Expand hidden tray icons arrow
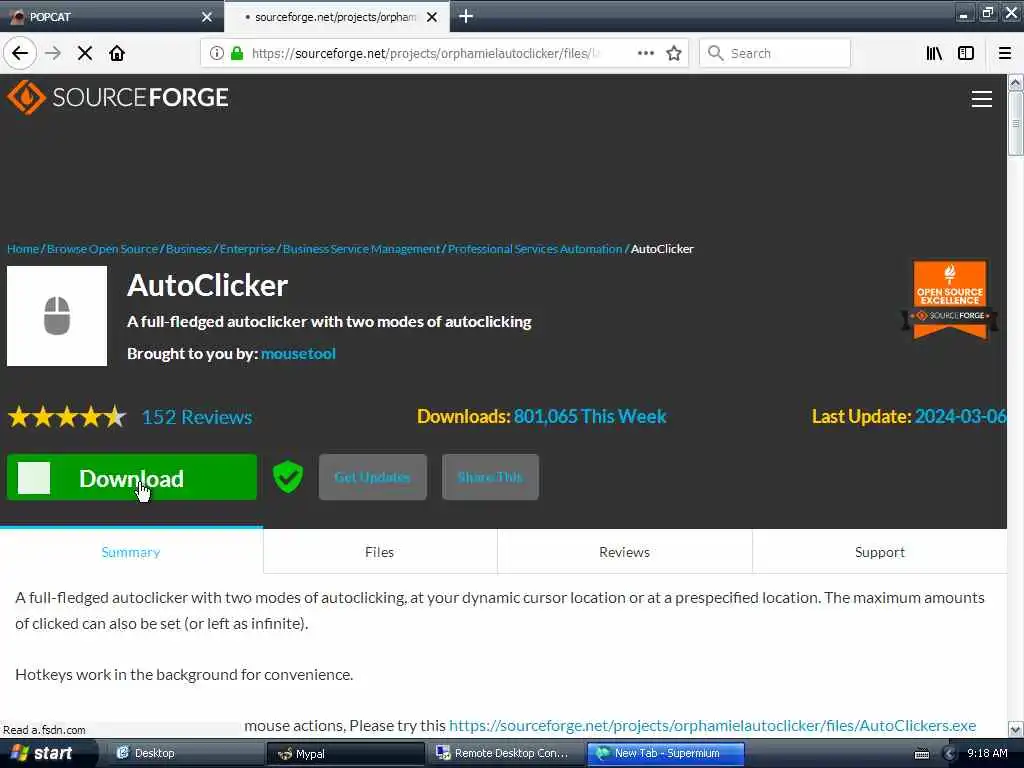Viewport: 1024px width, 768px height. pos(950,754)
